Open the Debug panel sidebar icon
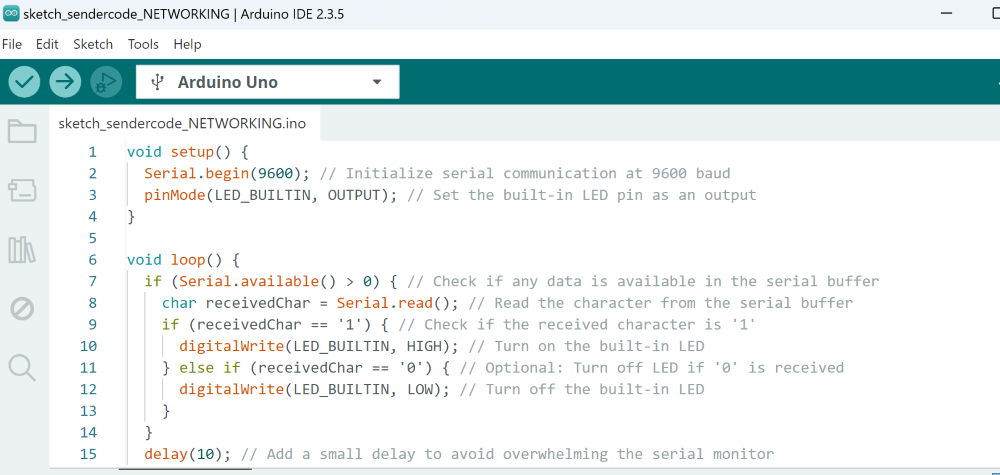Image resolution: width=1000 pixels, height=475 pixels. [22, 309]
